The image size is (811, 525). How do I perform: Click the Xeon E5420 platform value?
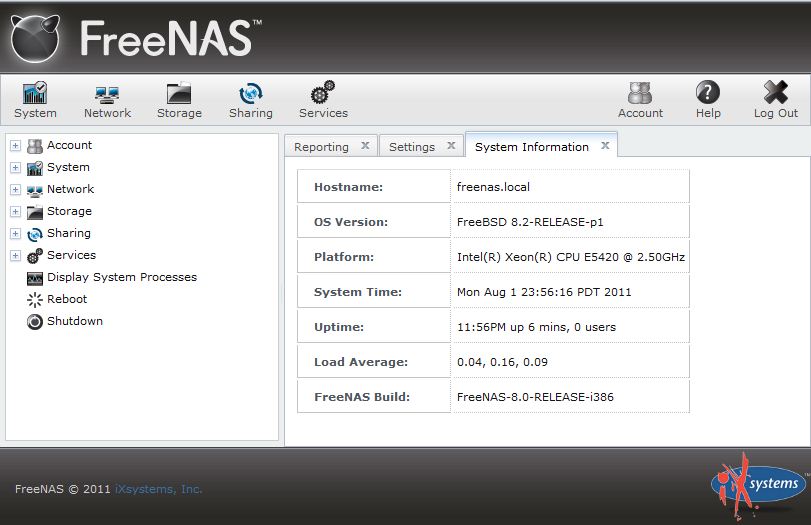(571, 257)
